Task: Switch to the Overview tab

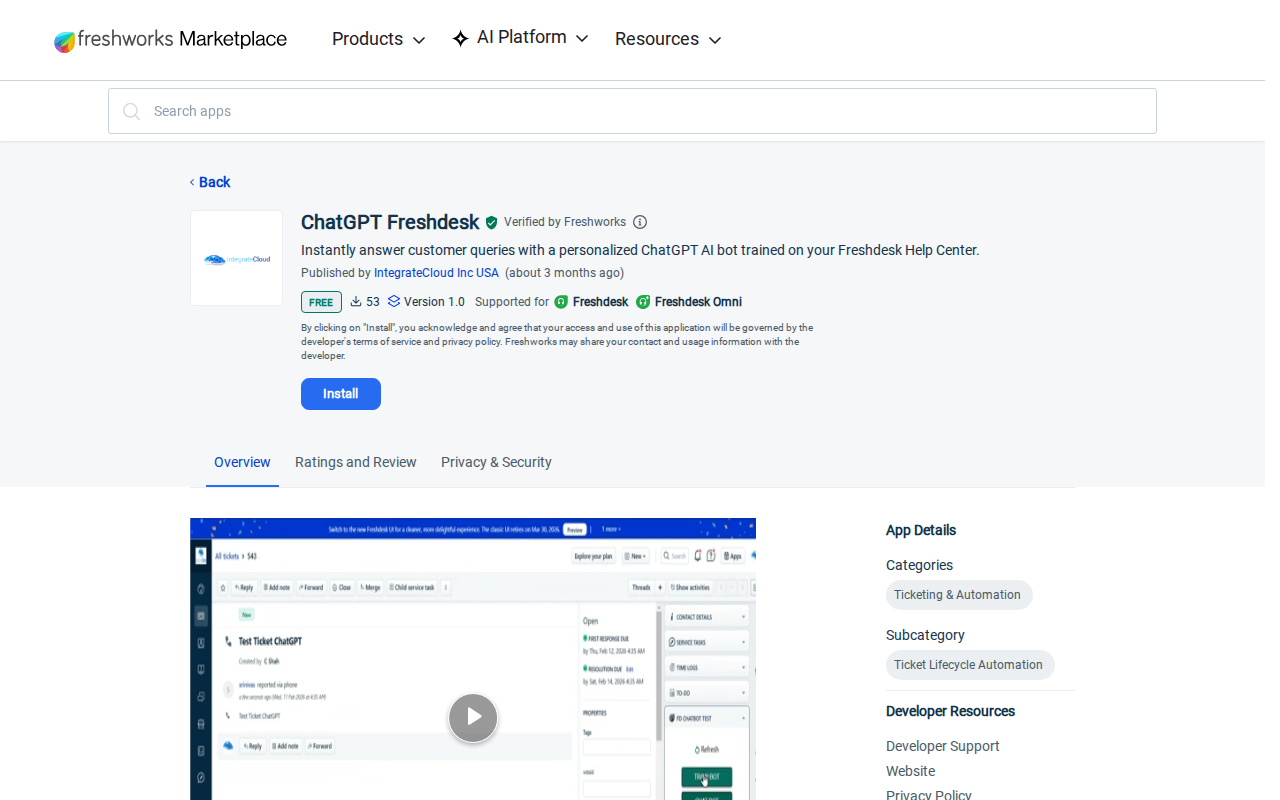Action: (x=242, y=462)
